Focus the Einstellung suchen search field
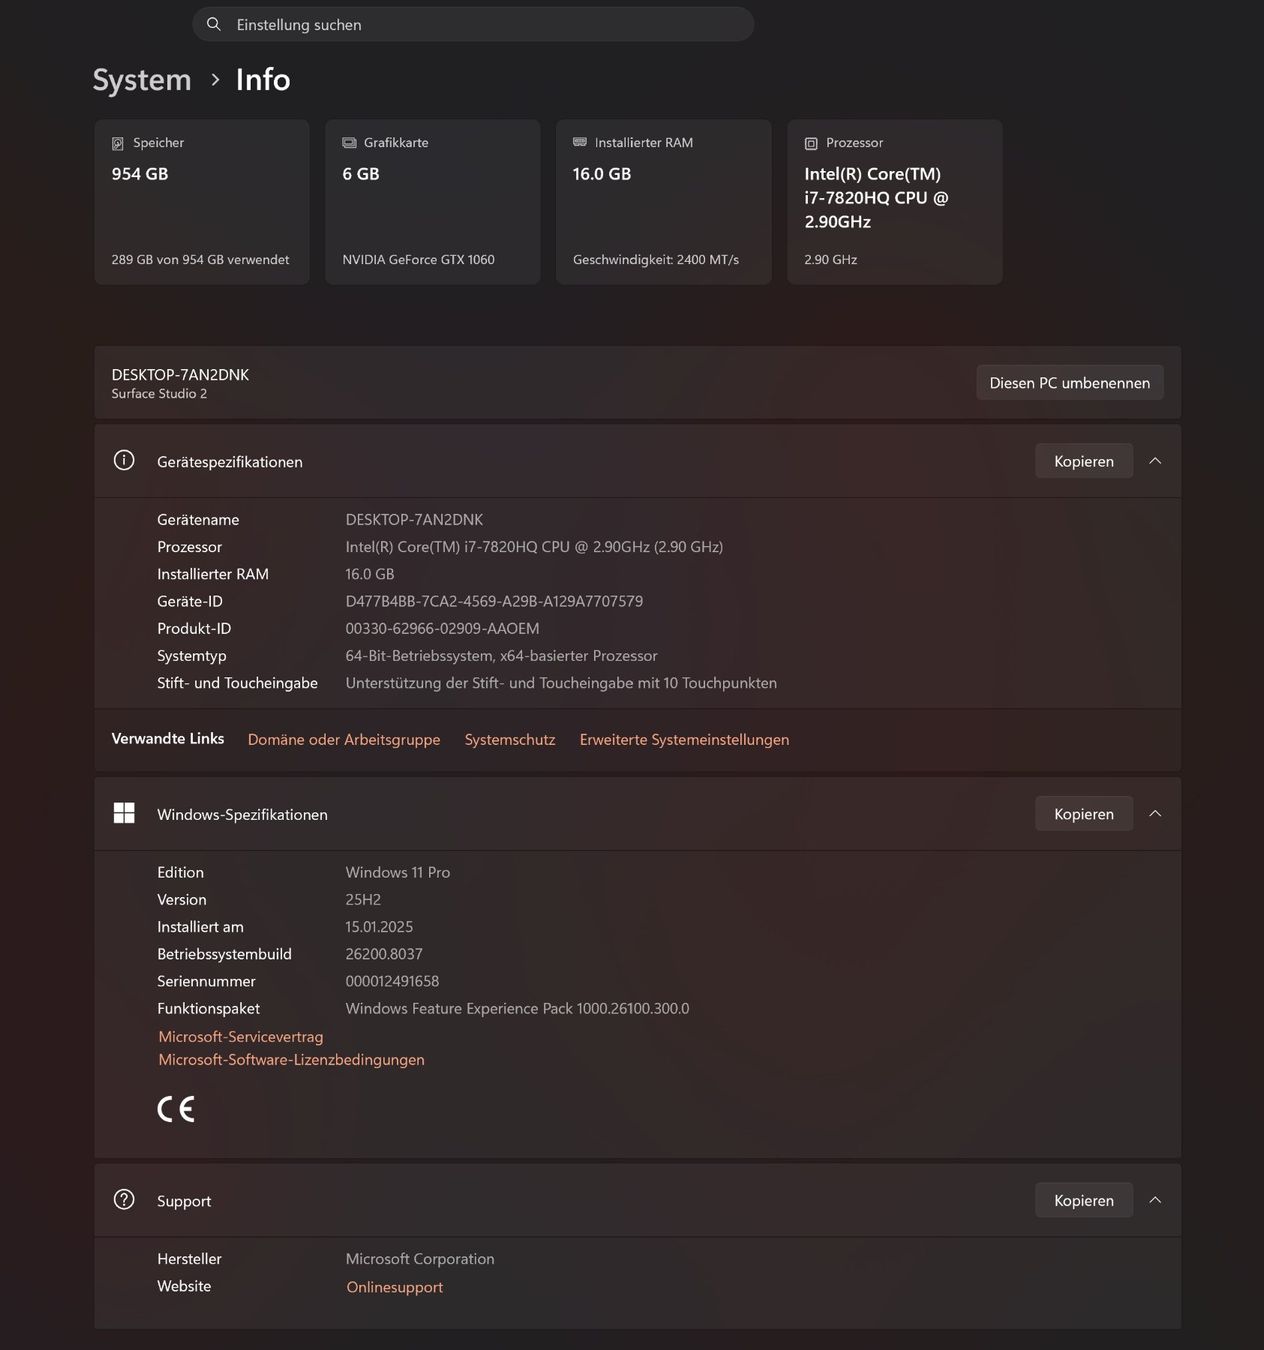Viewport: 1264px width, 1350px height. click(473, 24)
